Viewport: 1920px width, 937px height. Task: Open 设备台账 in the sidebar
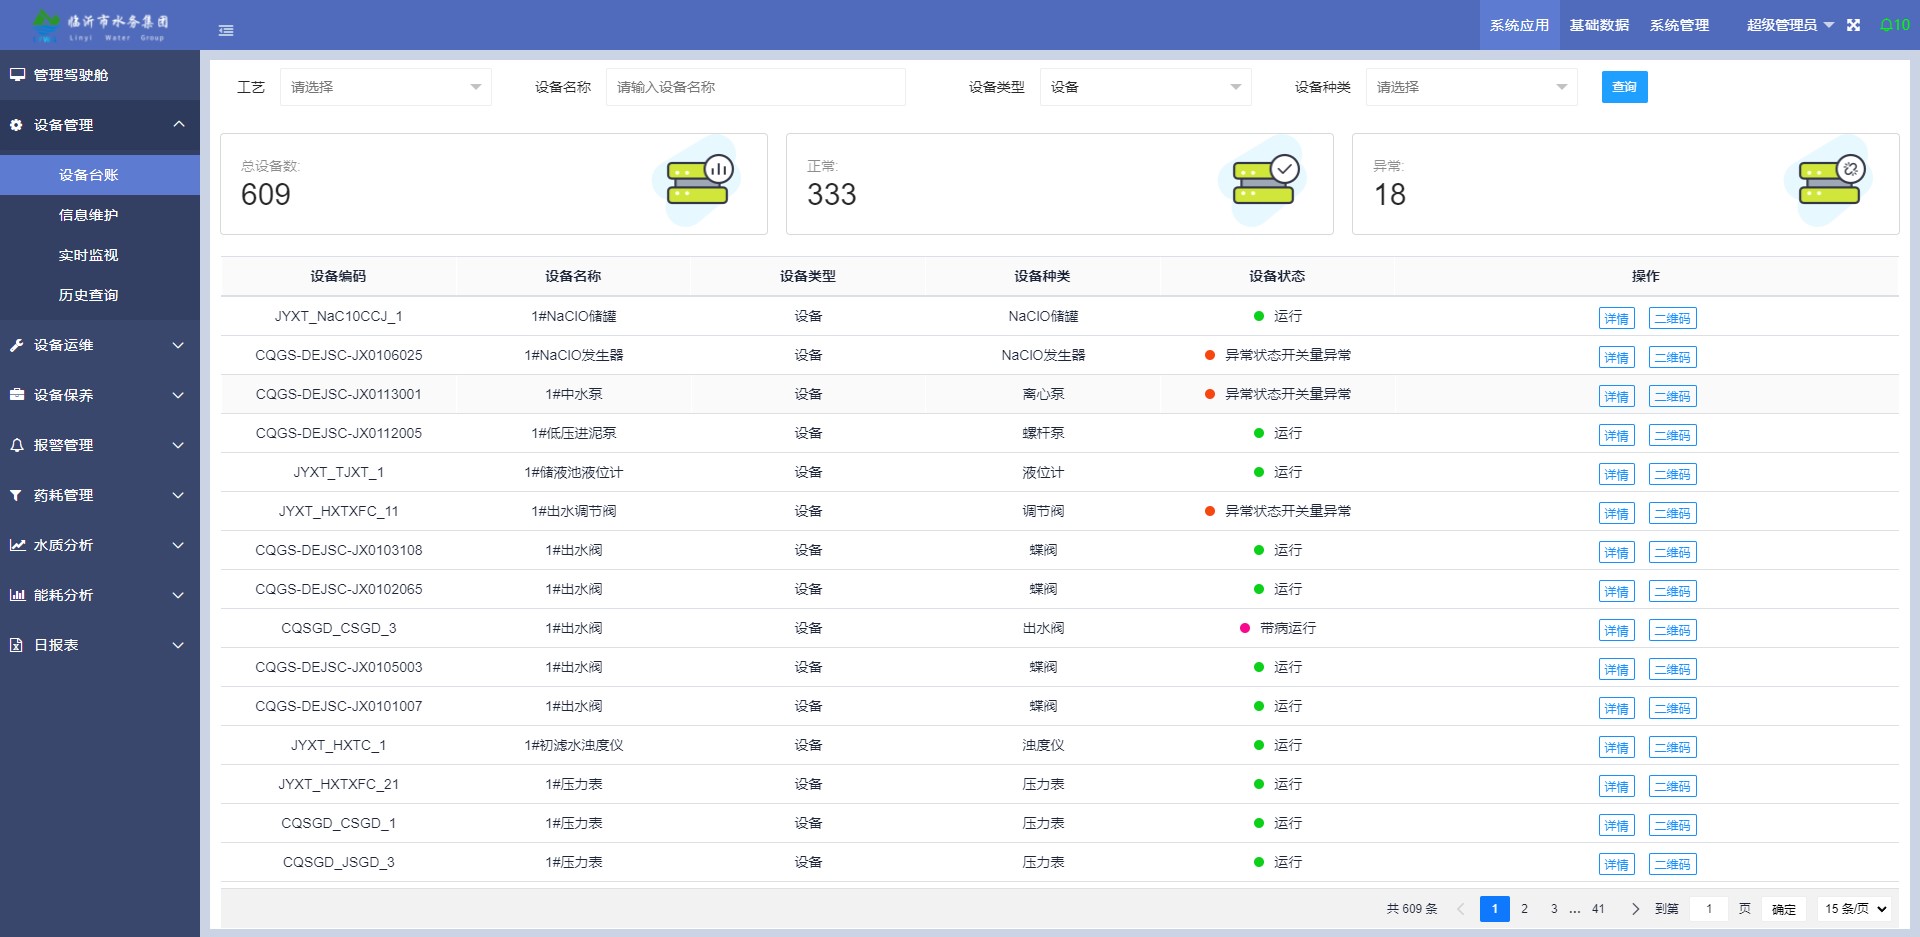point(100,175)
